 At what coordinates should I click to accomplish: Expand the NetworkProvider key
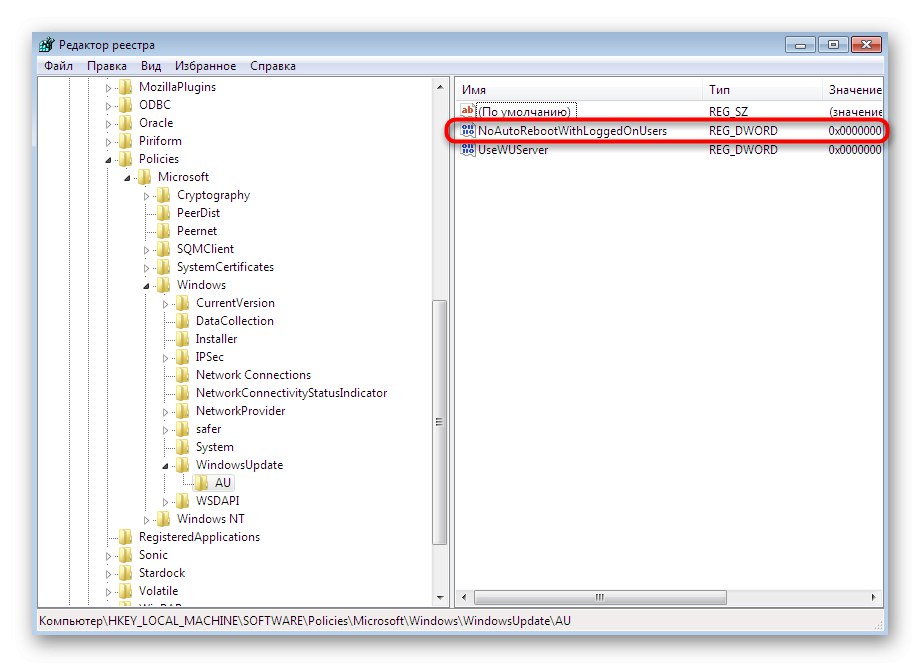click(x=165, y=412)
